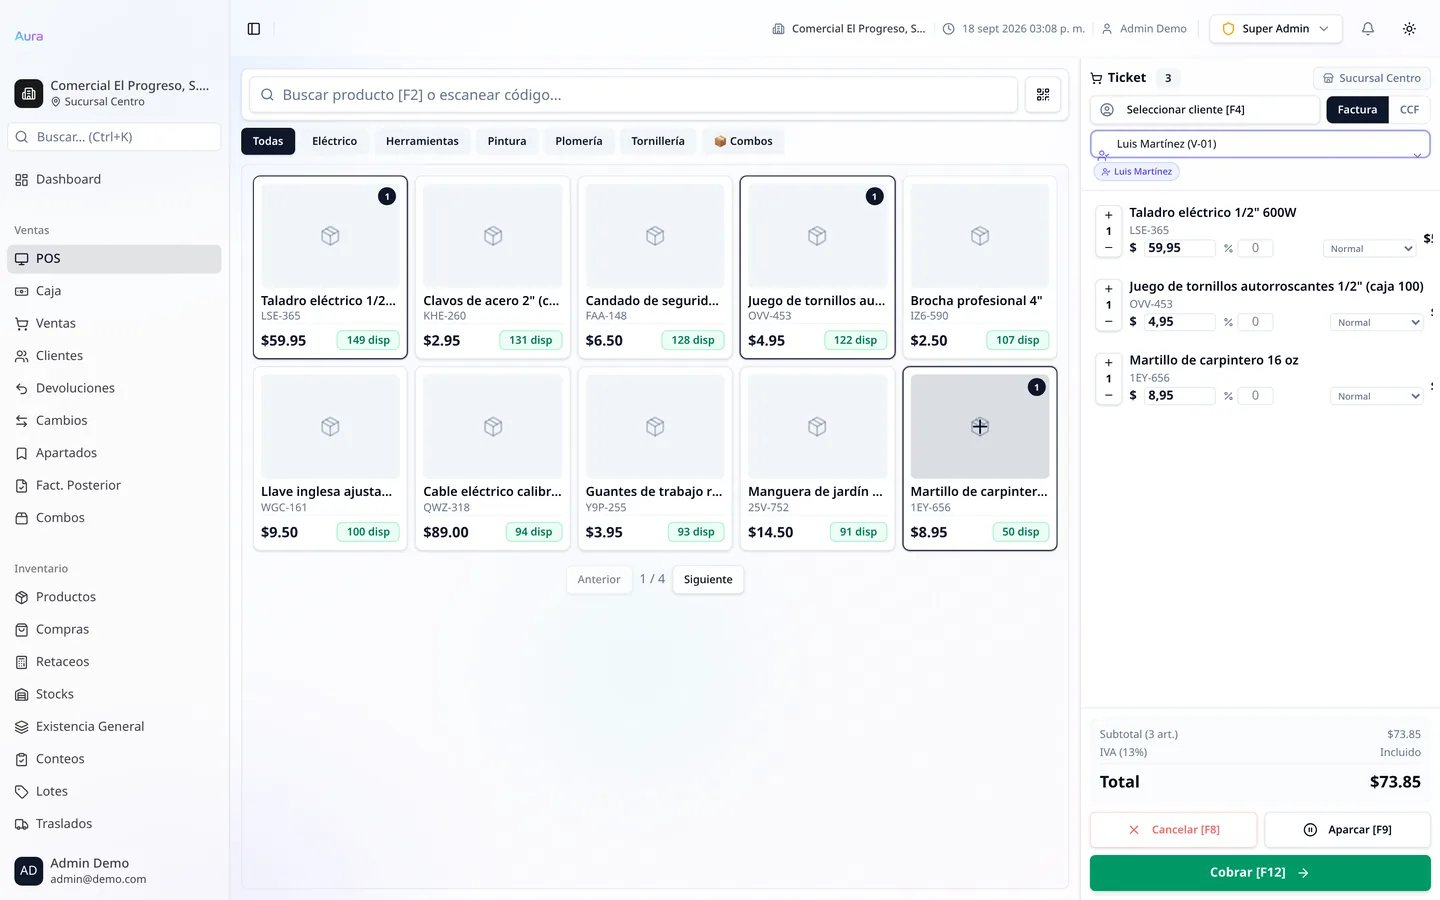Click Cancelar [F8] button

[1174, 830]
